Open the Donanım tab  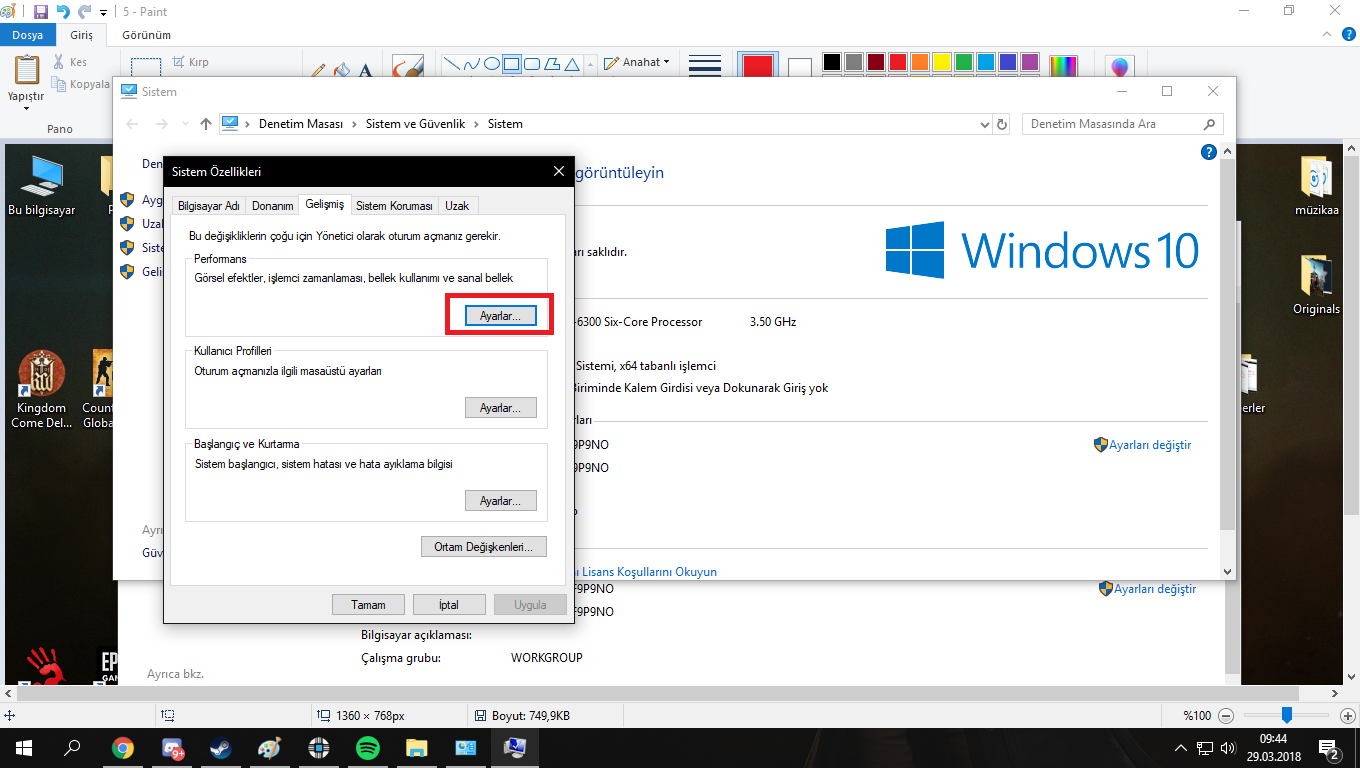(272, 206)
